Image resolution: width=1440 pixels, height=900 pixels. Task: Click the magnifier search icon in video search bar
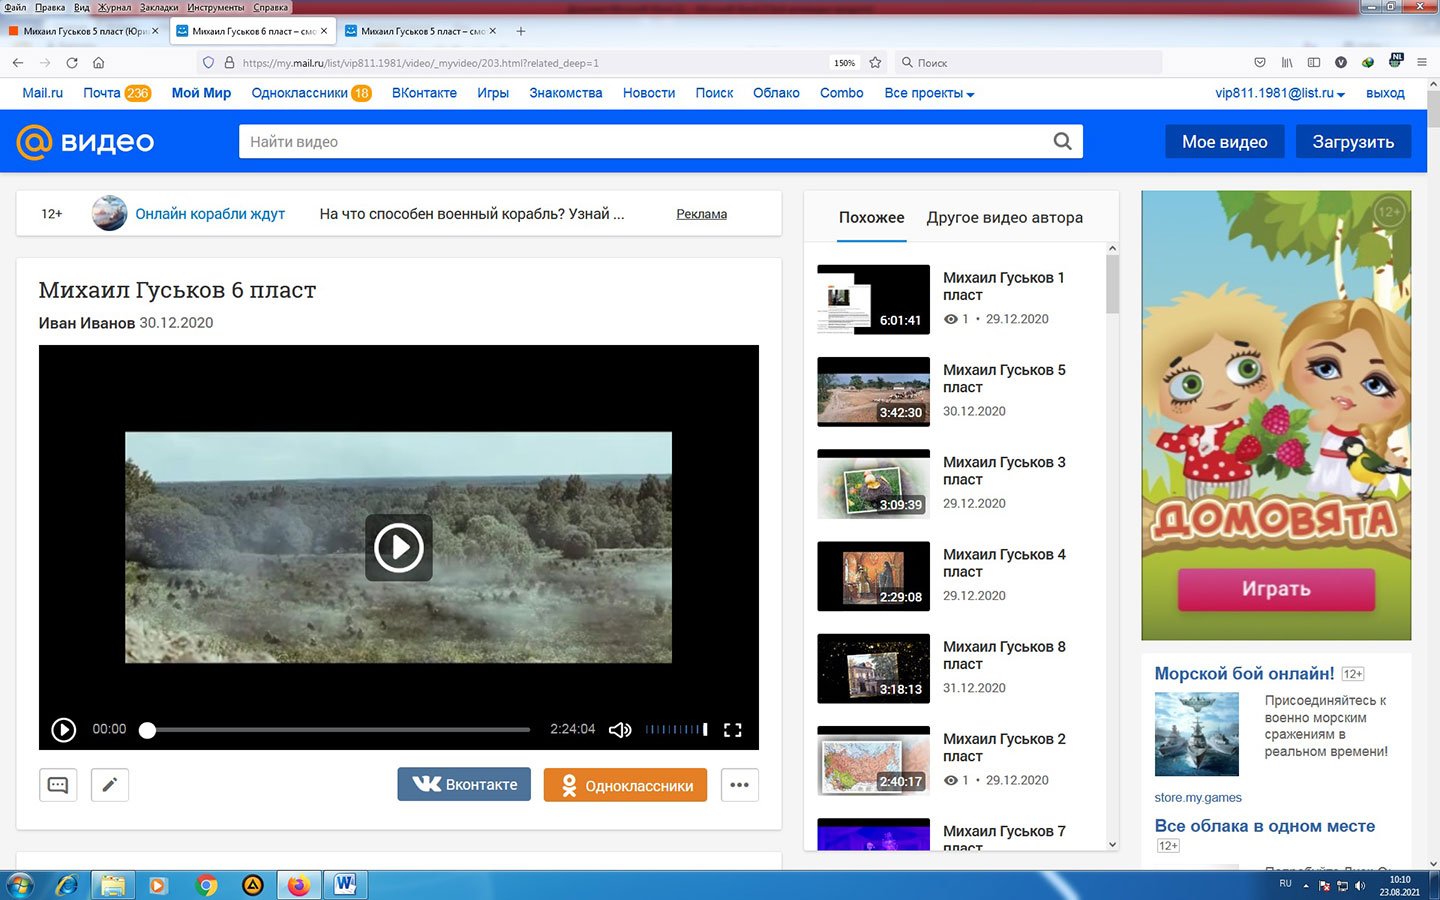pyautogui.click(x=1062, y=142)
